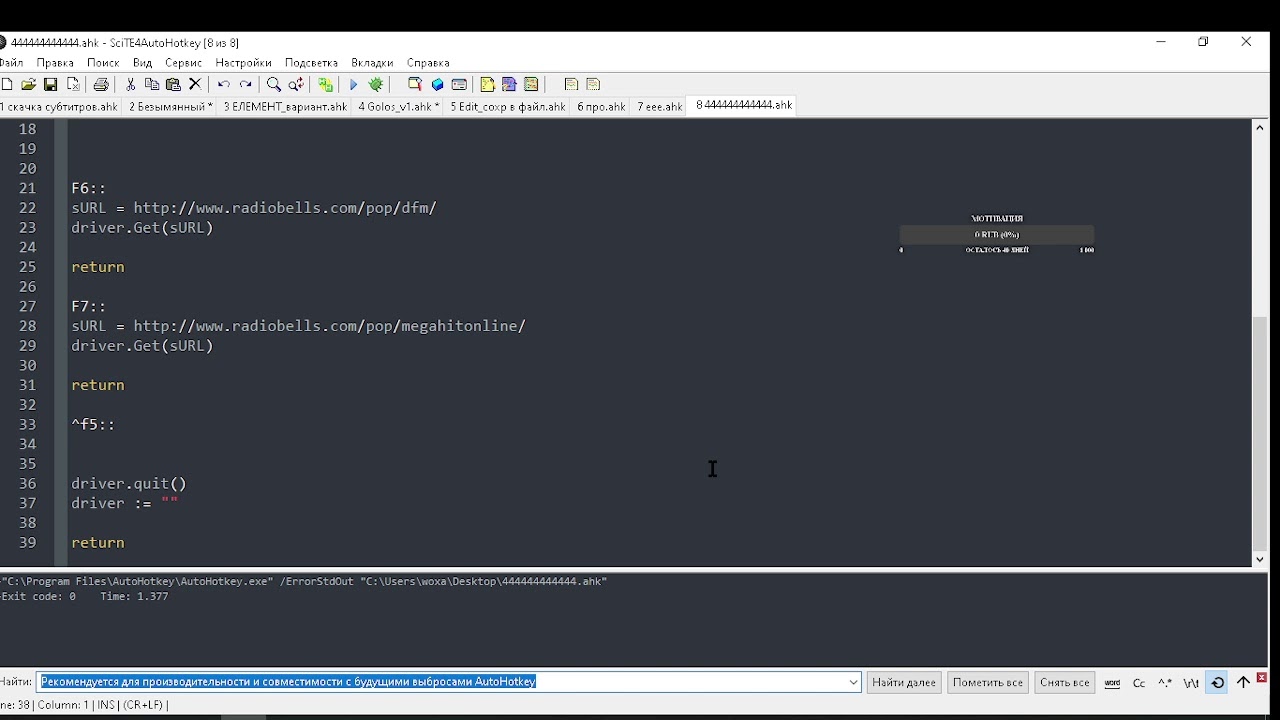Switch to tab 1 скачка субтитров.ahk
This screenshot has width=1280, height=720.
tap(60, 107)
